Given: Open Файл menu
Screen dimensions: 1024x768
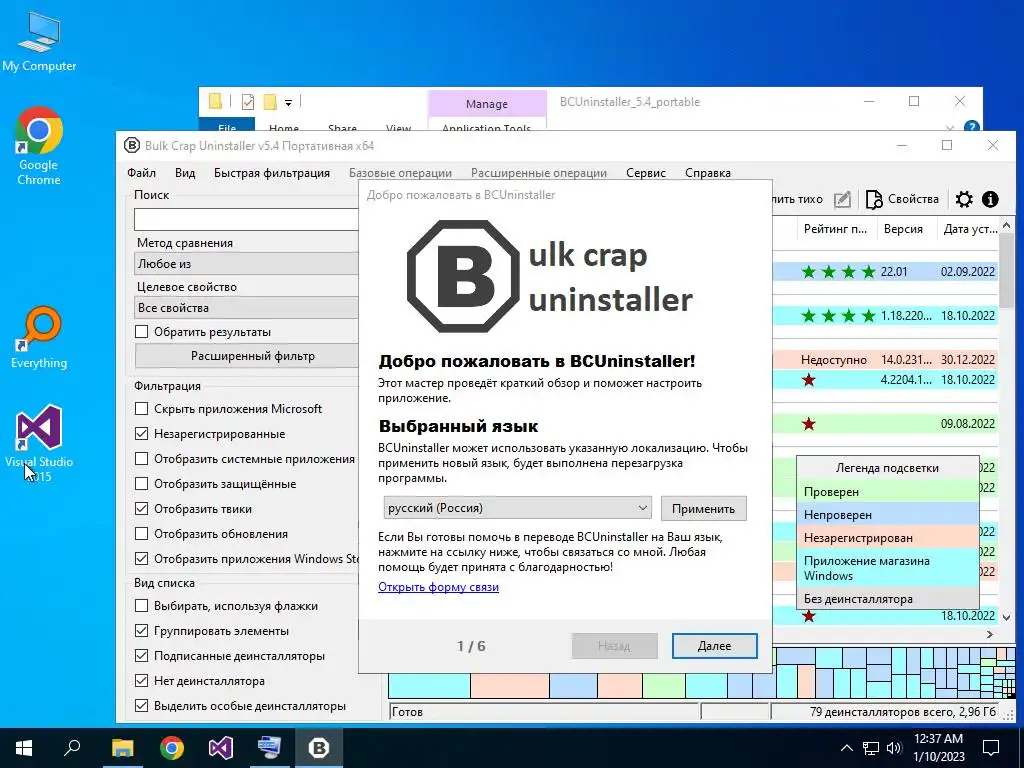Looking at the screenshot, I should (141, 173).
